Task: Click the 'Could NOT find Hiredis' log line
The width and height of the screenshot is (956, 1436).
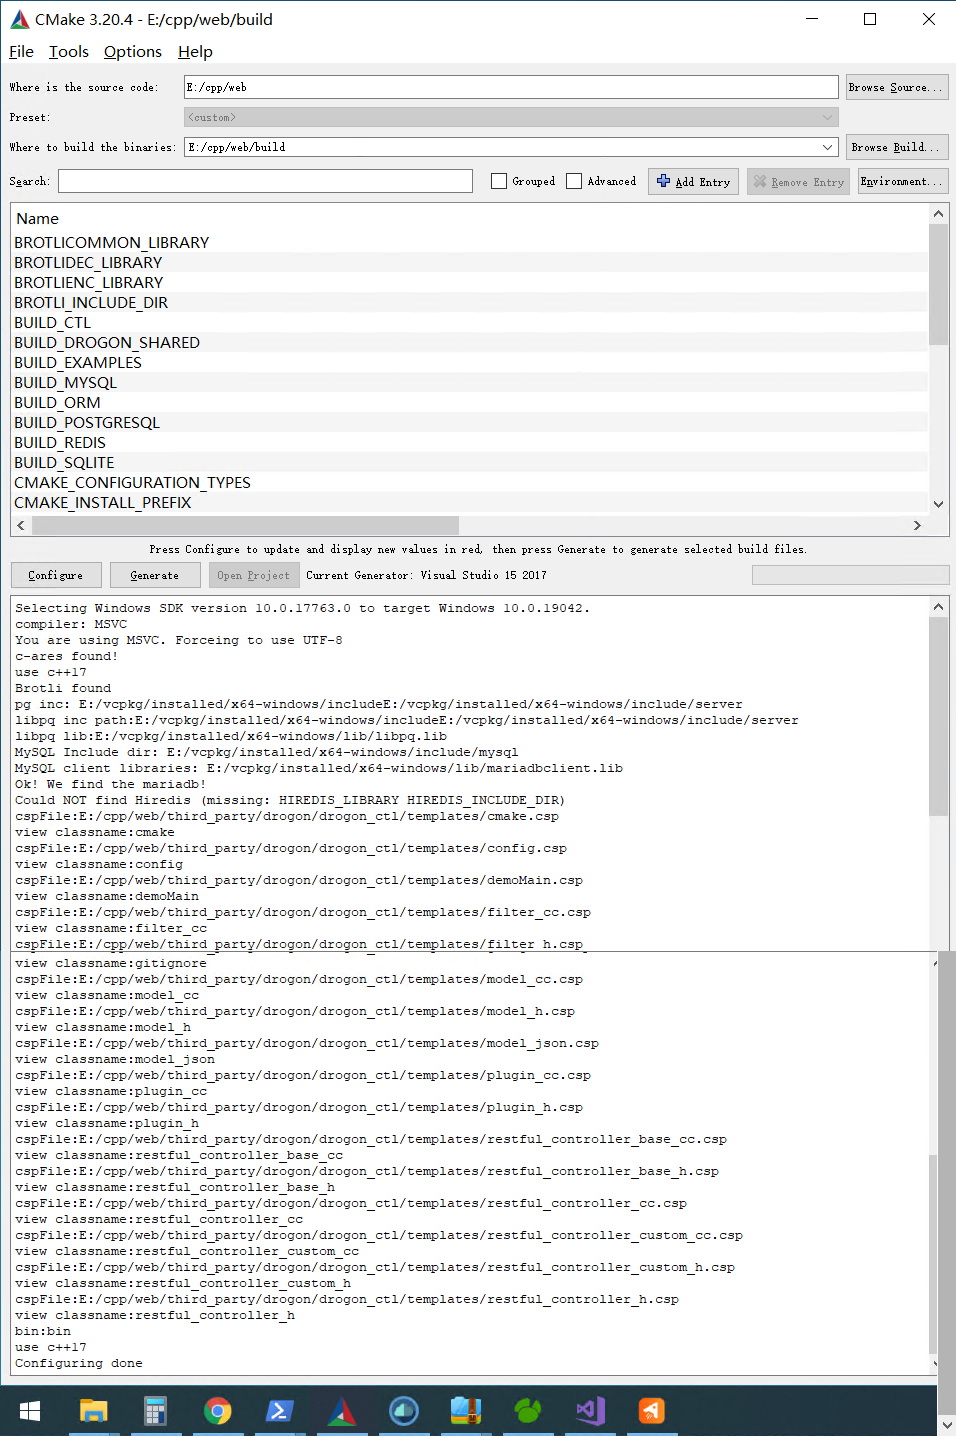Action: click(290, 800)
